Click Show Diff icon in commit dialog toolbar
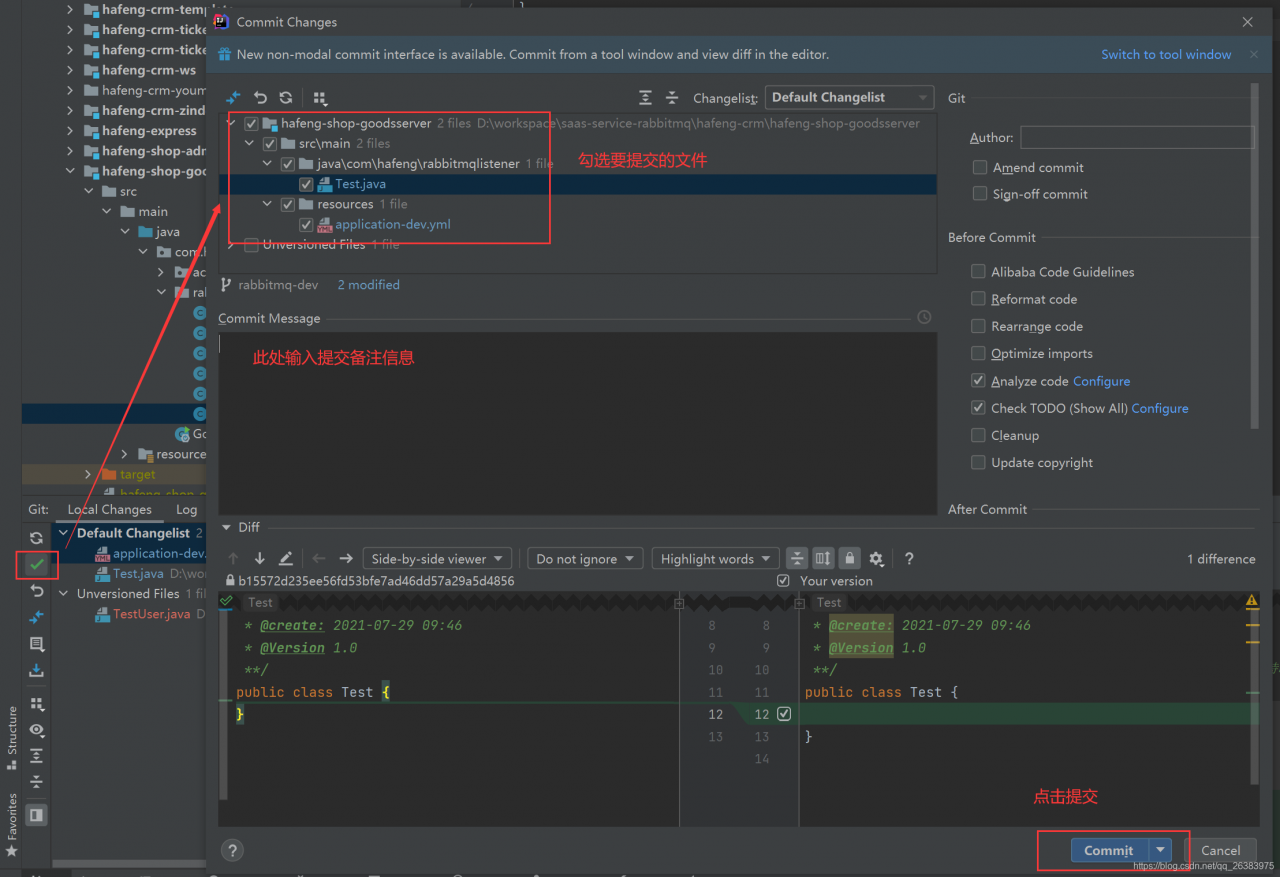Viewport: 1280px width, 877px height. 233,98
